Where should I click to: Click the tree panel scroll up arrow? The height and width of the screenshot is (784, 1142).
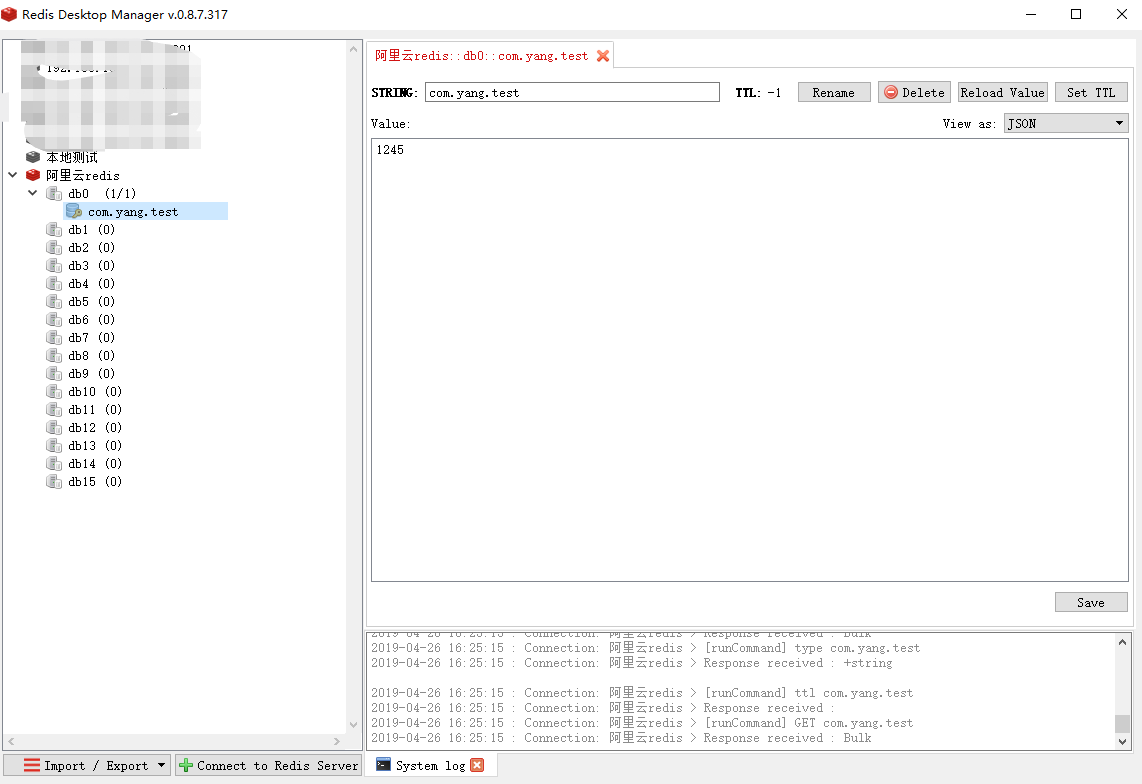coord(353,50)
